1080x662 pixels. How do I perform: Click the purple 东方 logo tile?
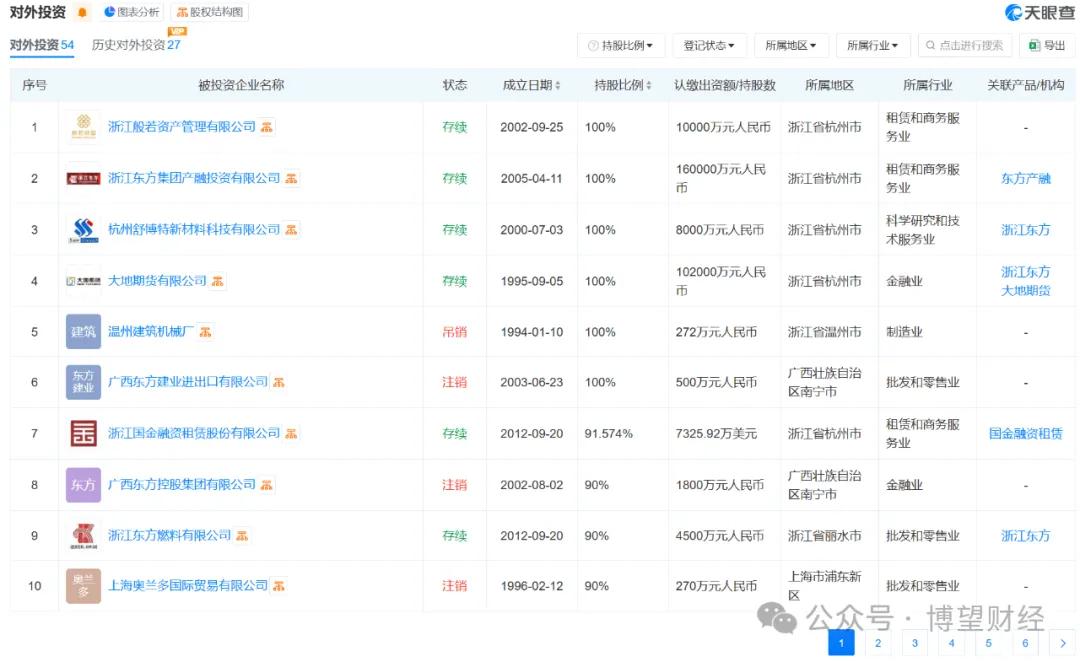pos(83,485)
